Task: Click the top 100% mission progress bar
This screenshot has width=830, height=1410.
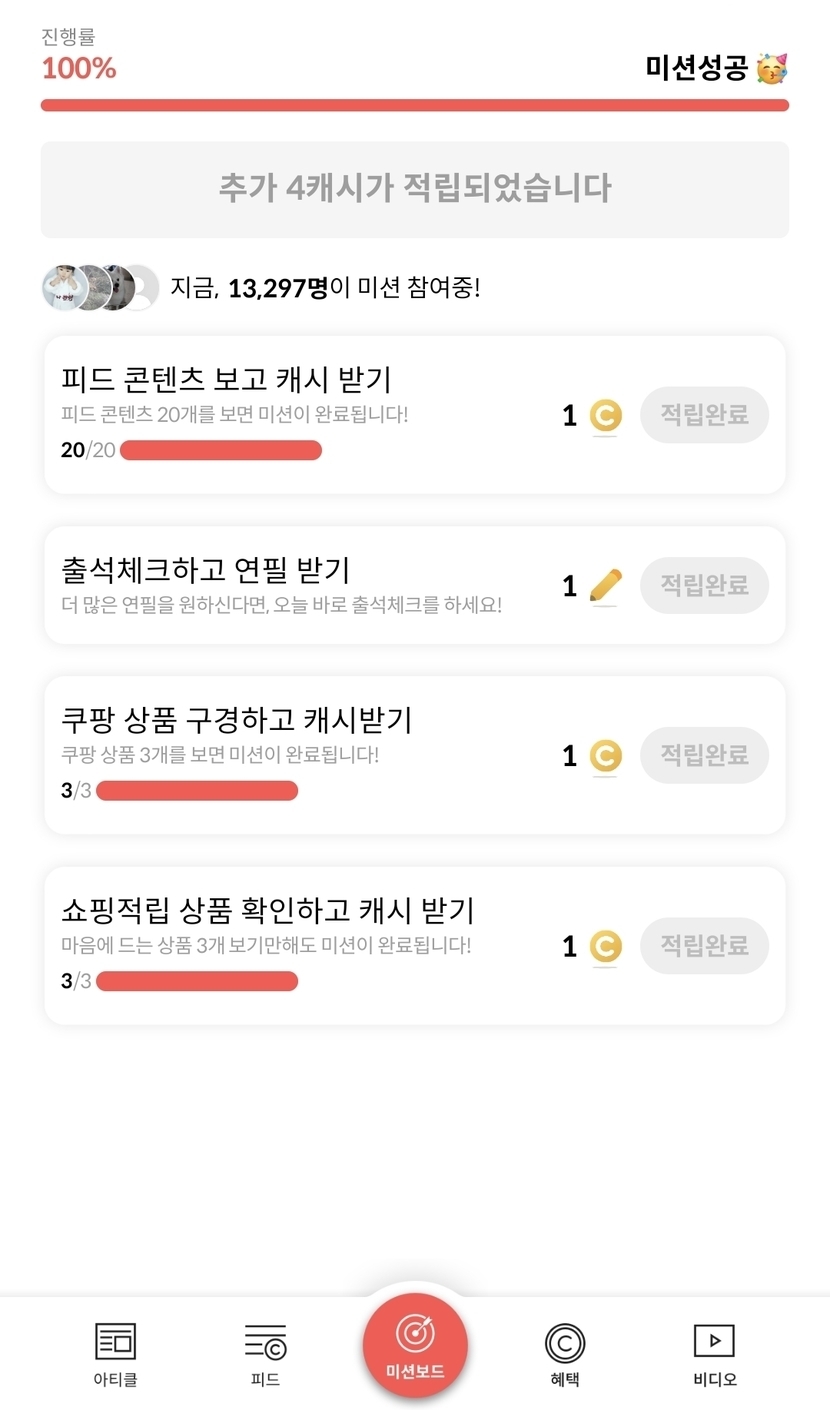Action: click(x=415, y=105)
